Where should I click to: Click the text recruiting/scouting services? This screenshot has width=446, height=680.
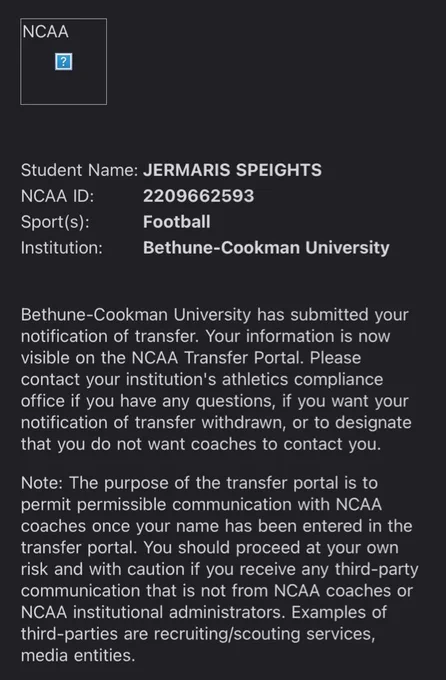264,634
